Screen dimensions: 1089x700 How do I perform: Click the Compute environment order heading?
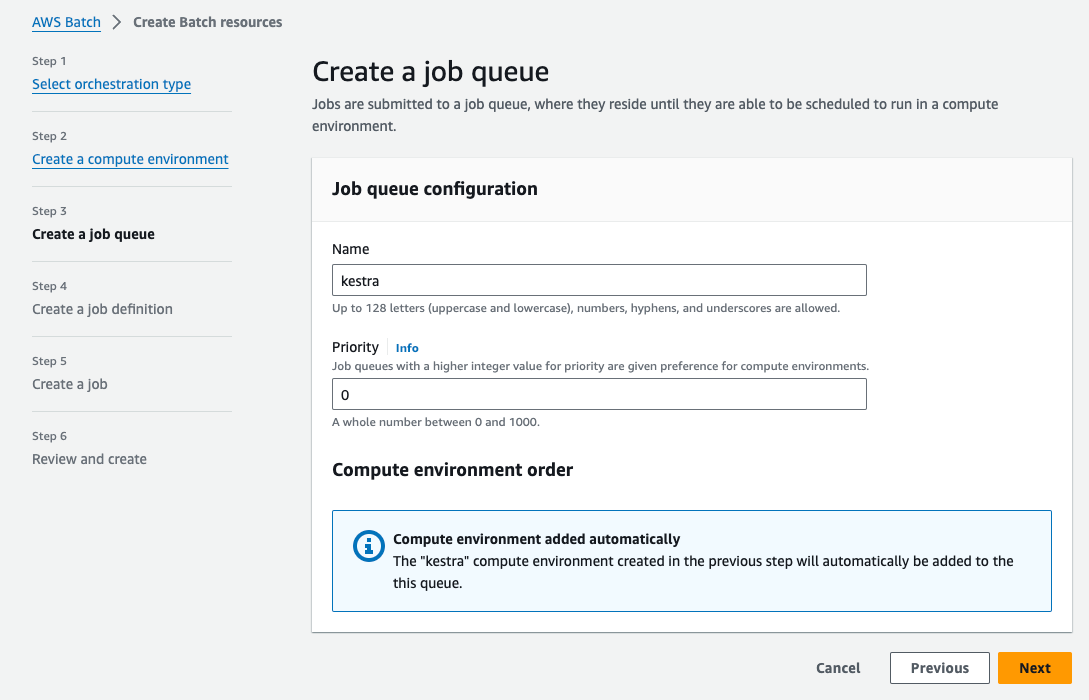click(x=452, y=470)
